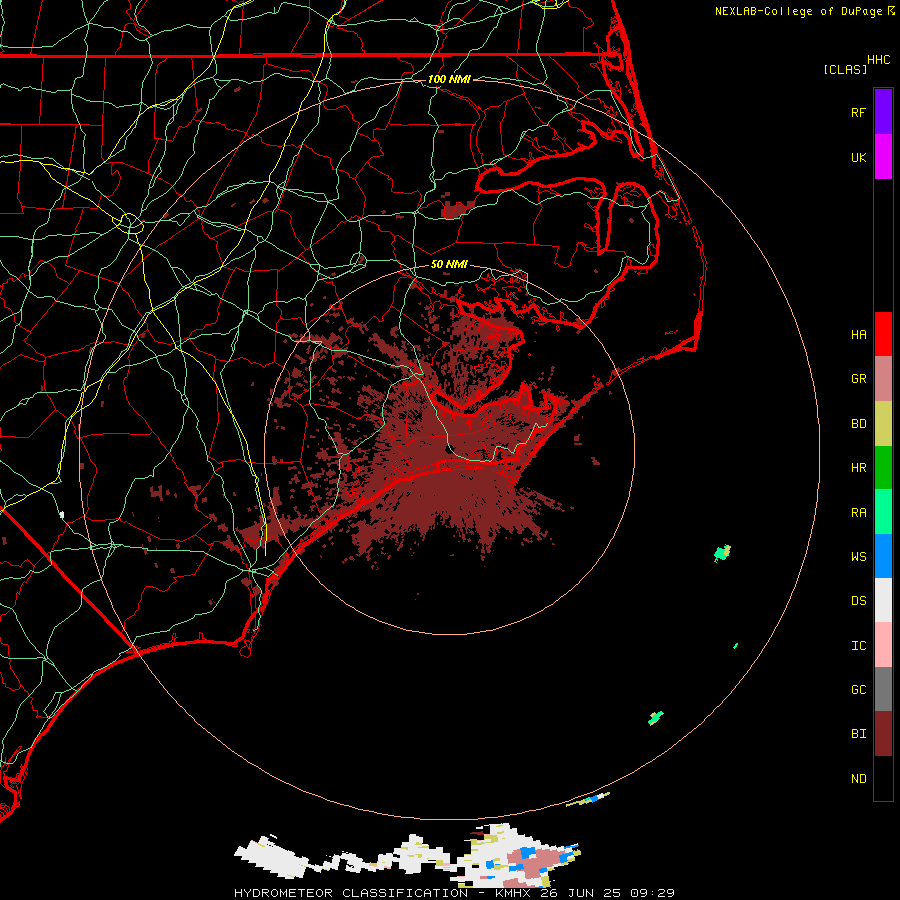Click the GC gray legend swatch
The image size is (900, 900).
coord(883,689)
